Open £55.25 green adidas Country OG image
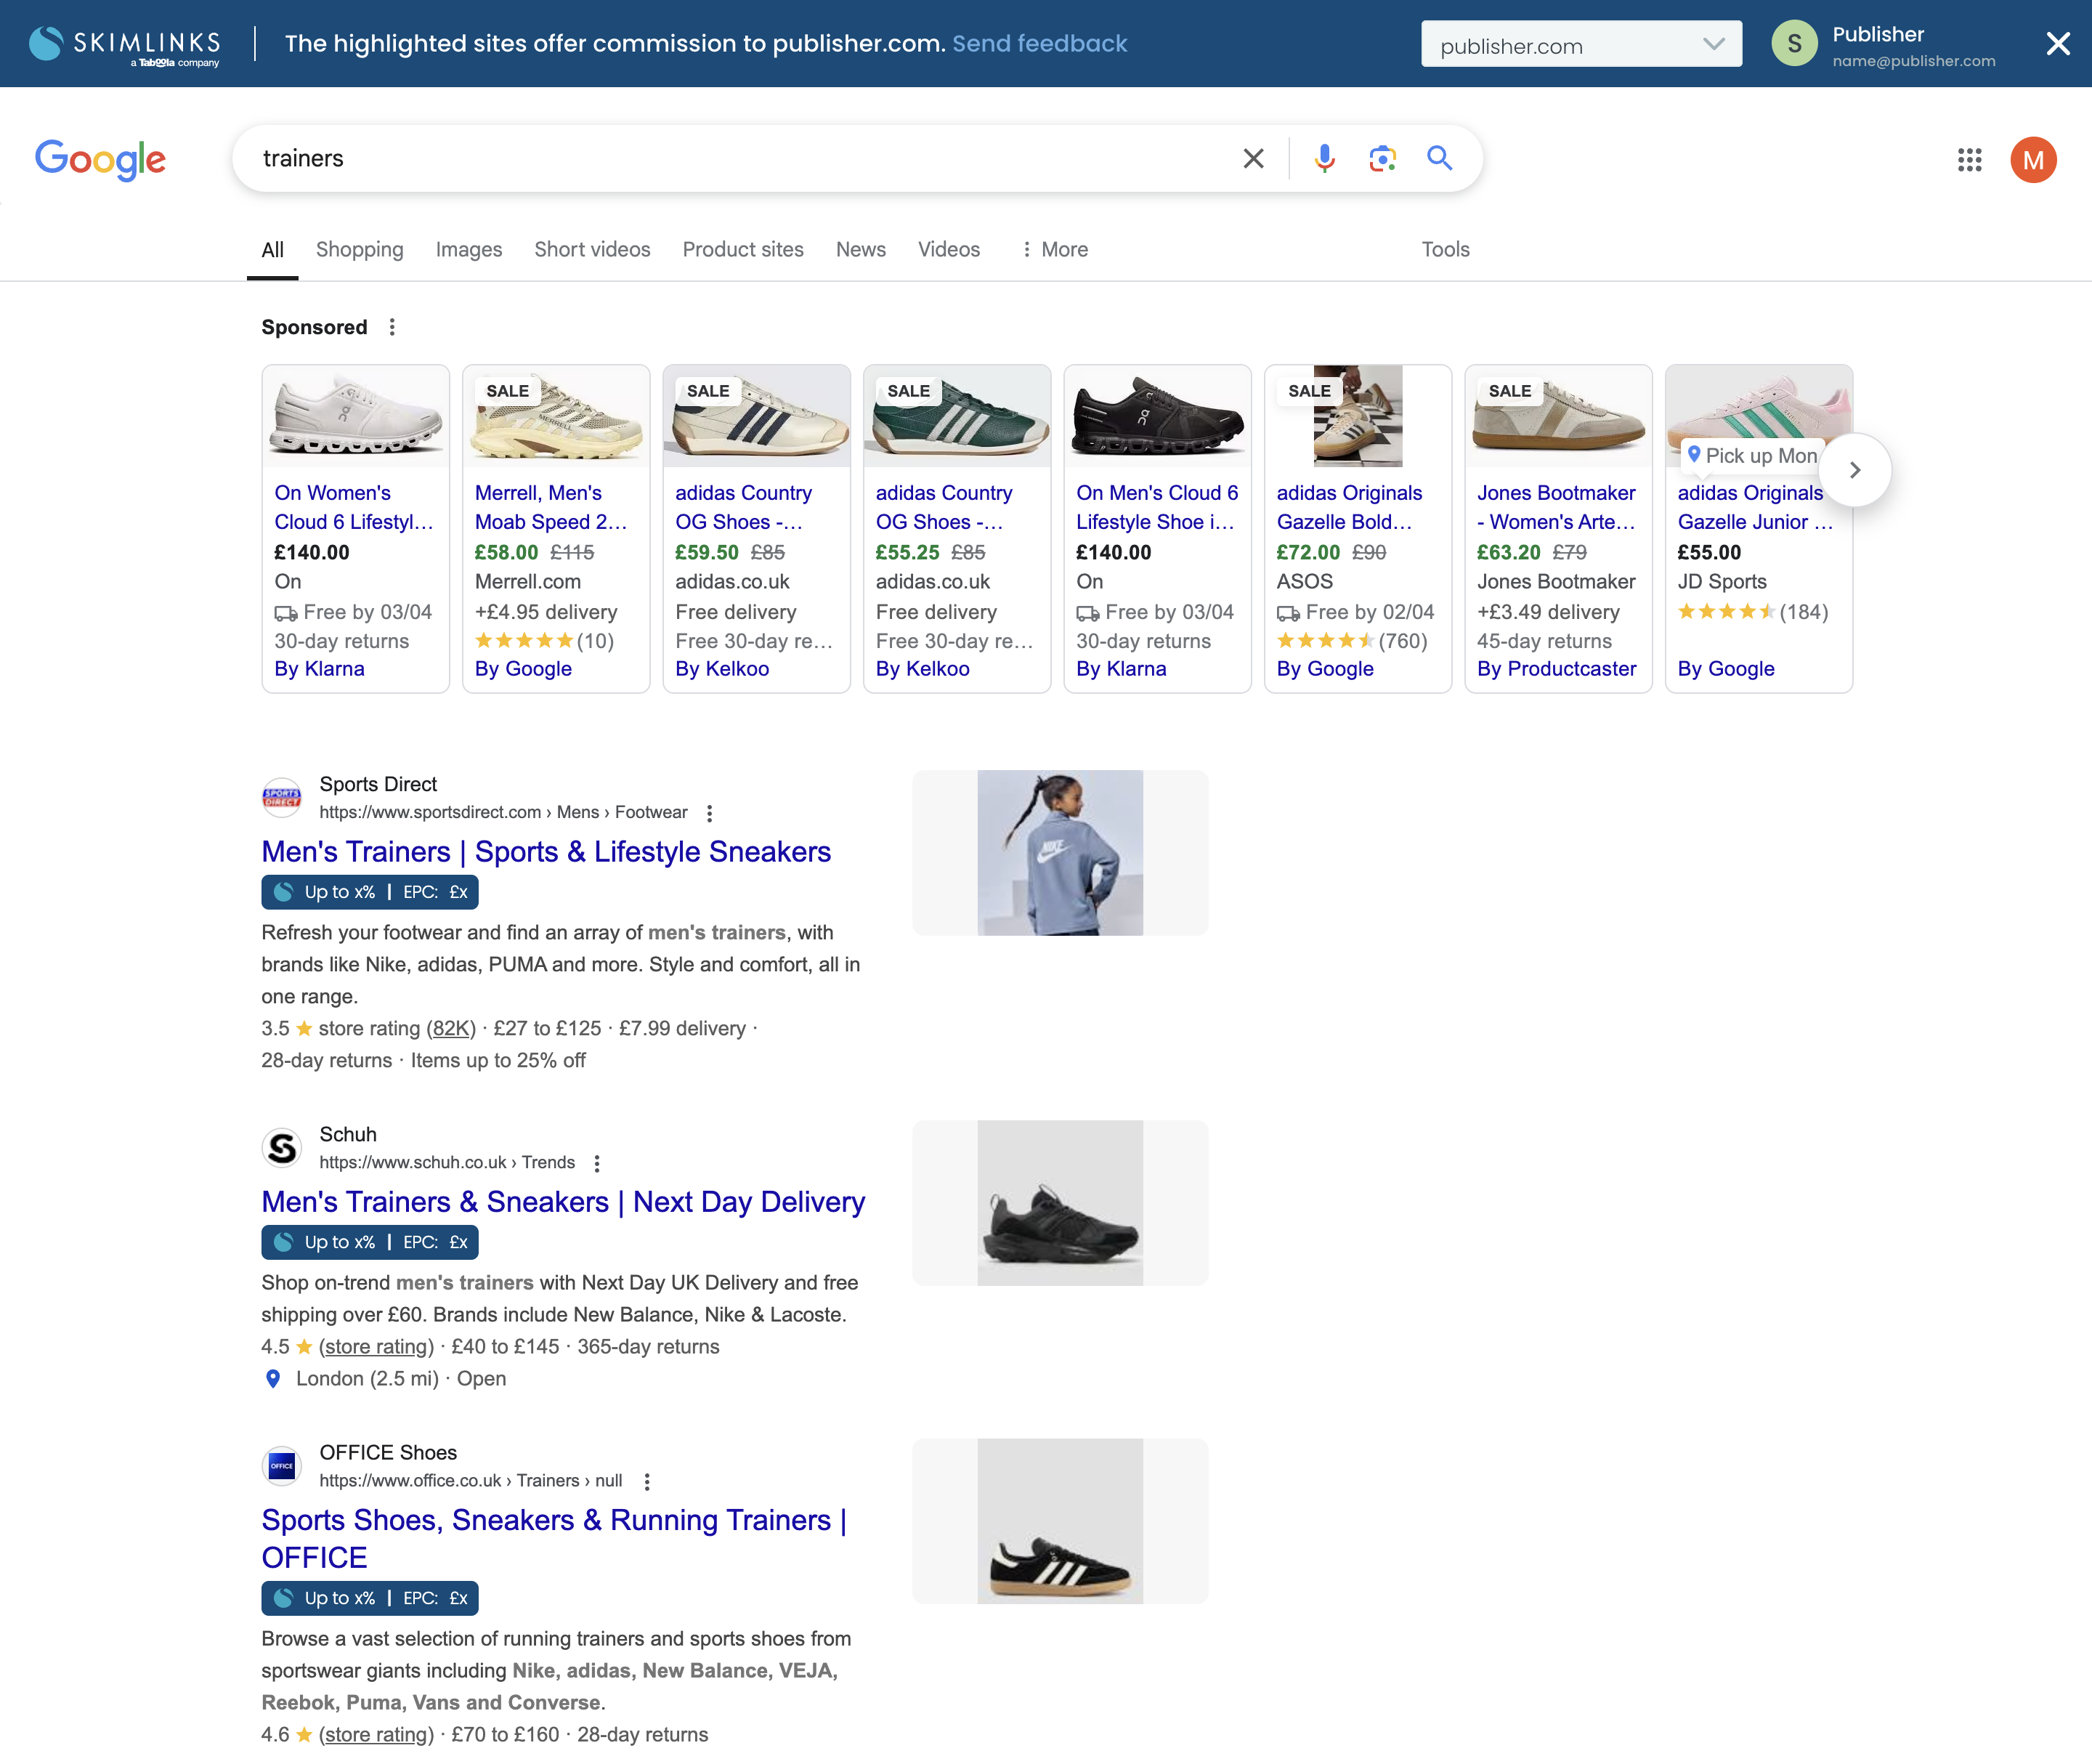This screenshot has width=2092, height=1764. tap(957, 416)
